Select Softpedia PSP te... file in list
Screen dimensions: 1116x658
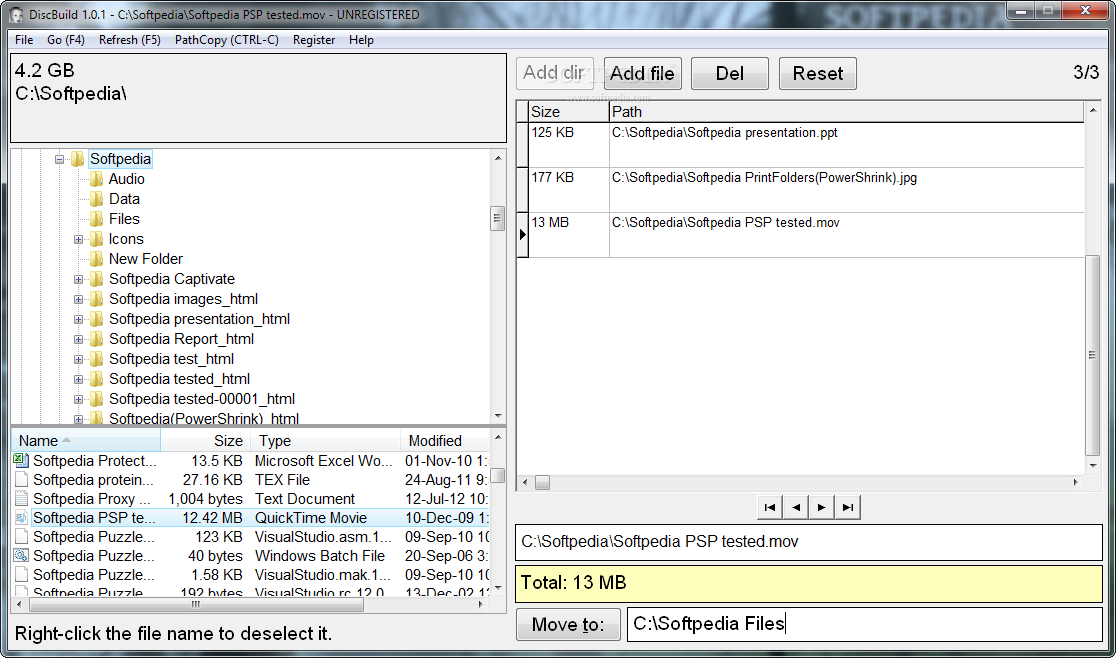[251, 518]
